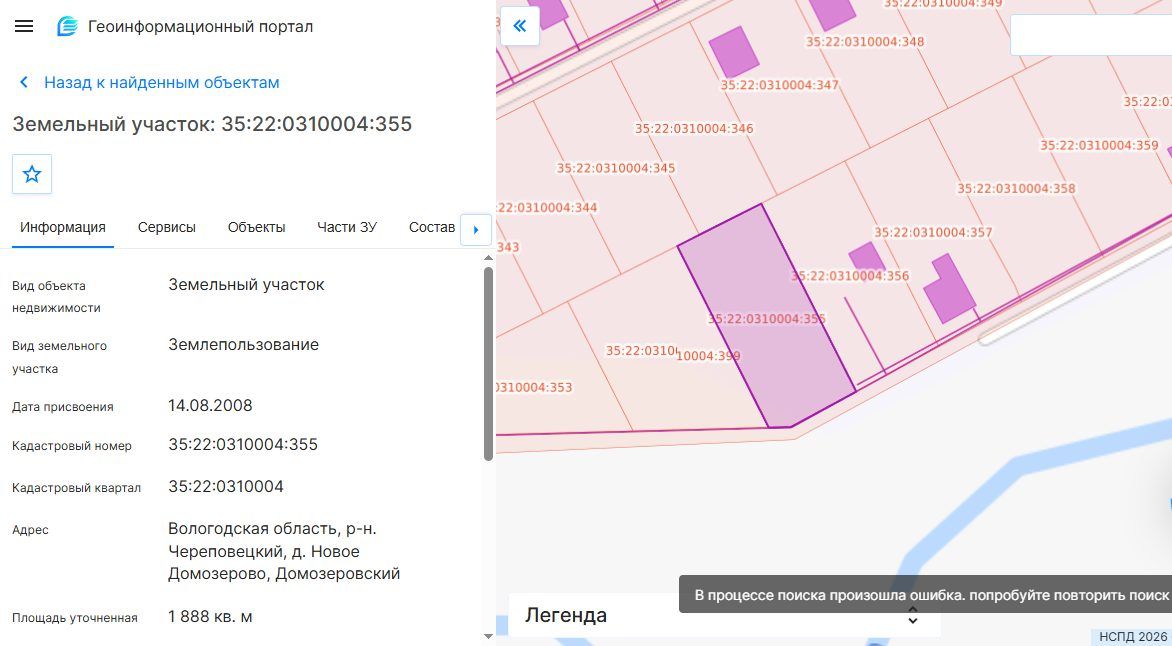Click parcel label 35:22:0310004:356 on map
Image resolution: width=1172 pixels, height=646 pixels.
(851, 276)
